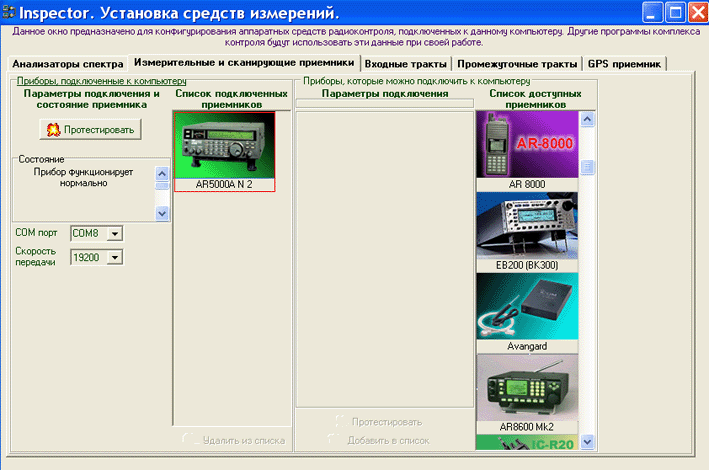Click the 'Состояние' group label
Image resolution: width=709 pixels, height=470 pixels.
tap(41, 159)
